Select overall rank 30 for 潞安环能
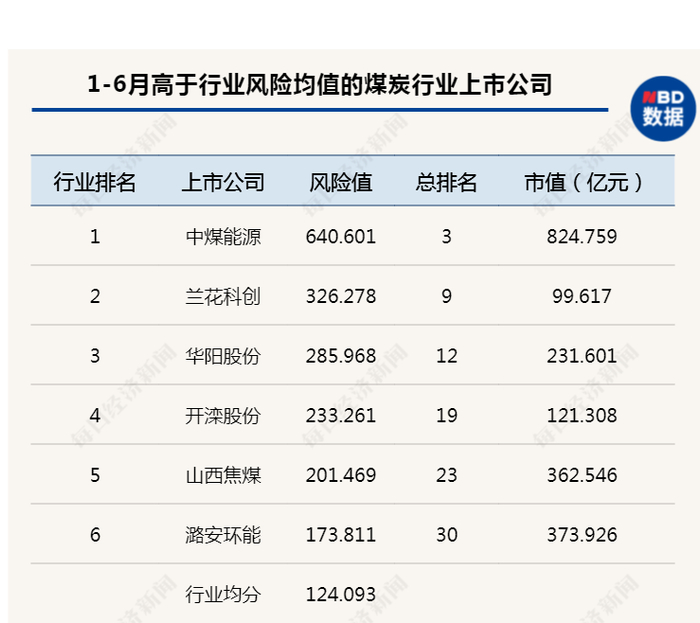The image size is (700, 623). point(446,535)
